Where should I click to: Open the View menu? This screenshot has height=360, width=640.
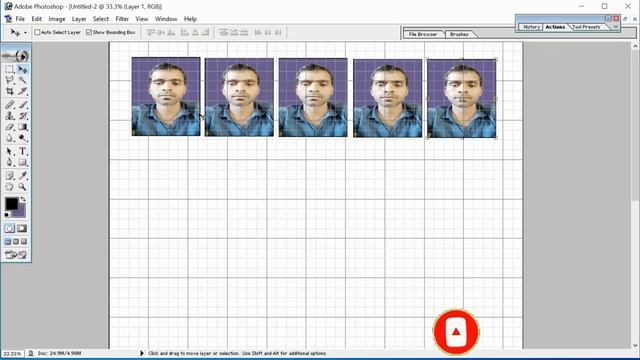click(142, 19)
